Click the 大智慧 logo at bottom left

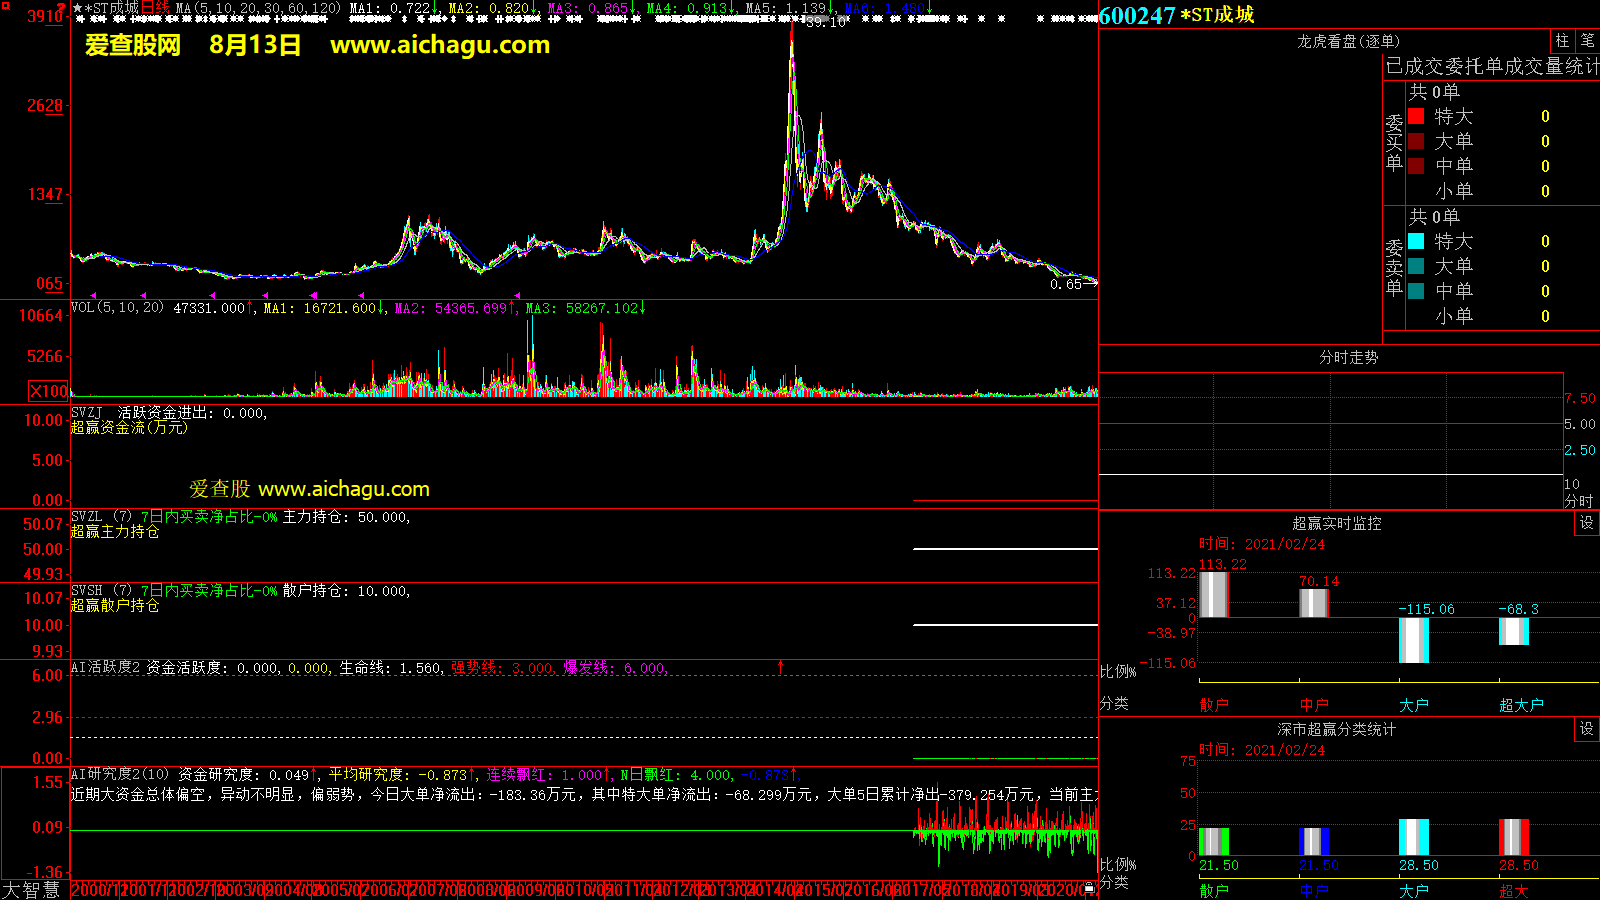[31, 889]
